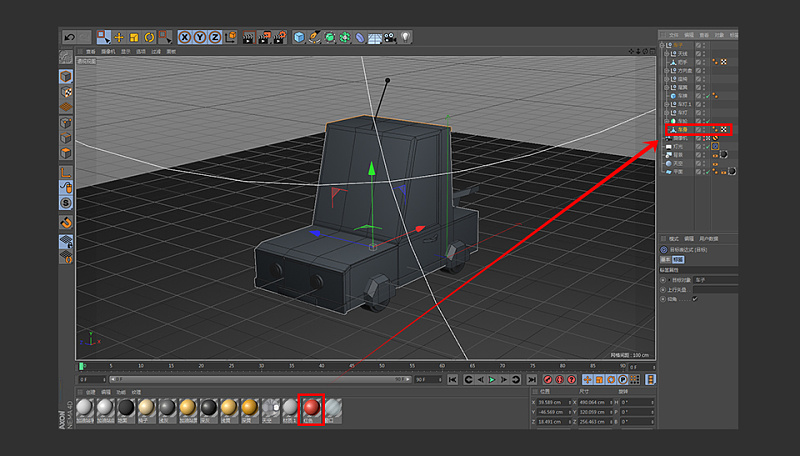The width and height of the screenshot is (800, 456).
Task: Collapse the 车子 root object tree
Action: 662,45
